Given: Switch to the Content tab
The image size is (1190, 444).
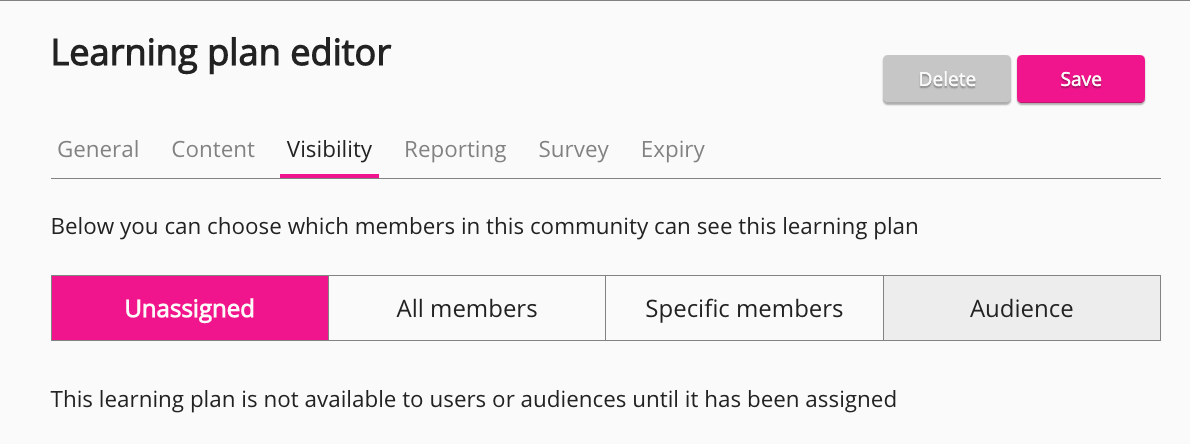Looking at the screenshot, I should (x=213, y=150).
